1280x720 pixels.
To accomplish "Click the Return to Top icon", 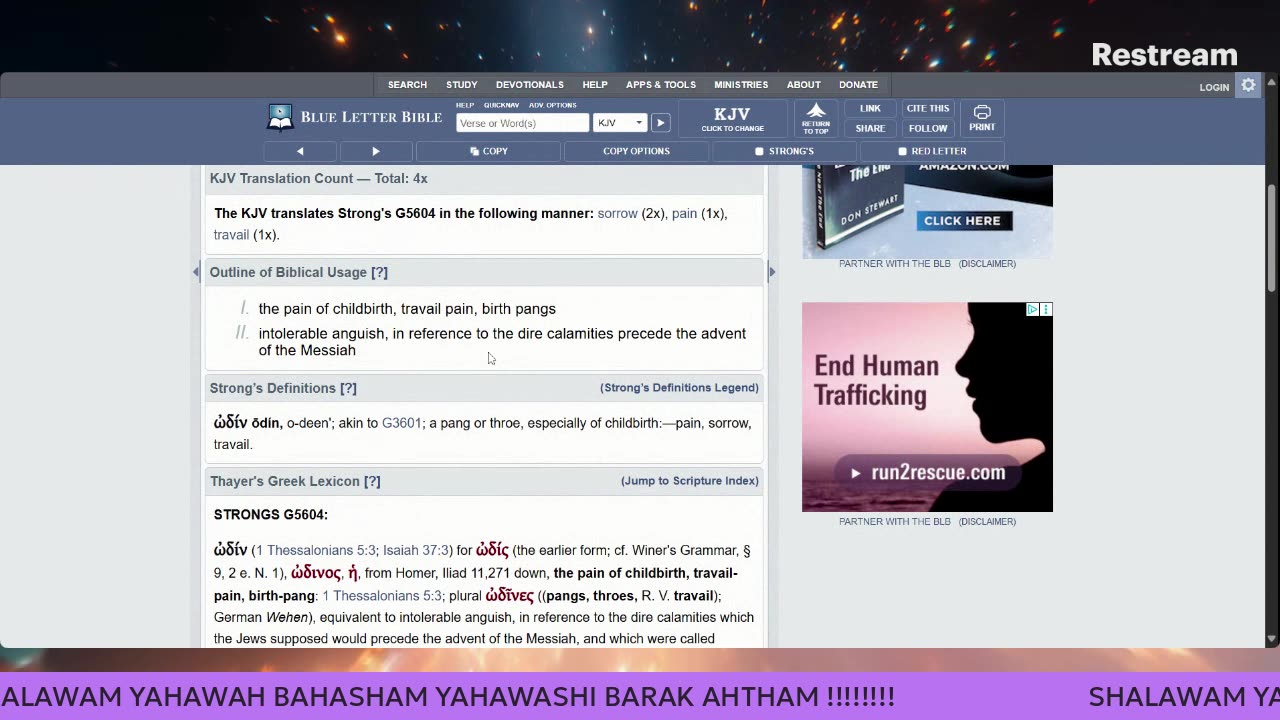I will click(x=816, y=119).
